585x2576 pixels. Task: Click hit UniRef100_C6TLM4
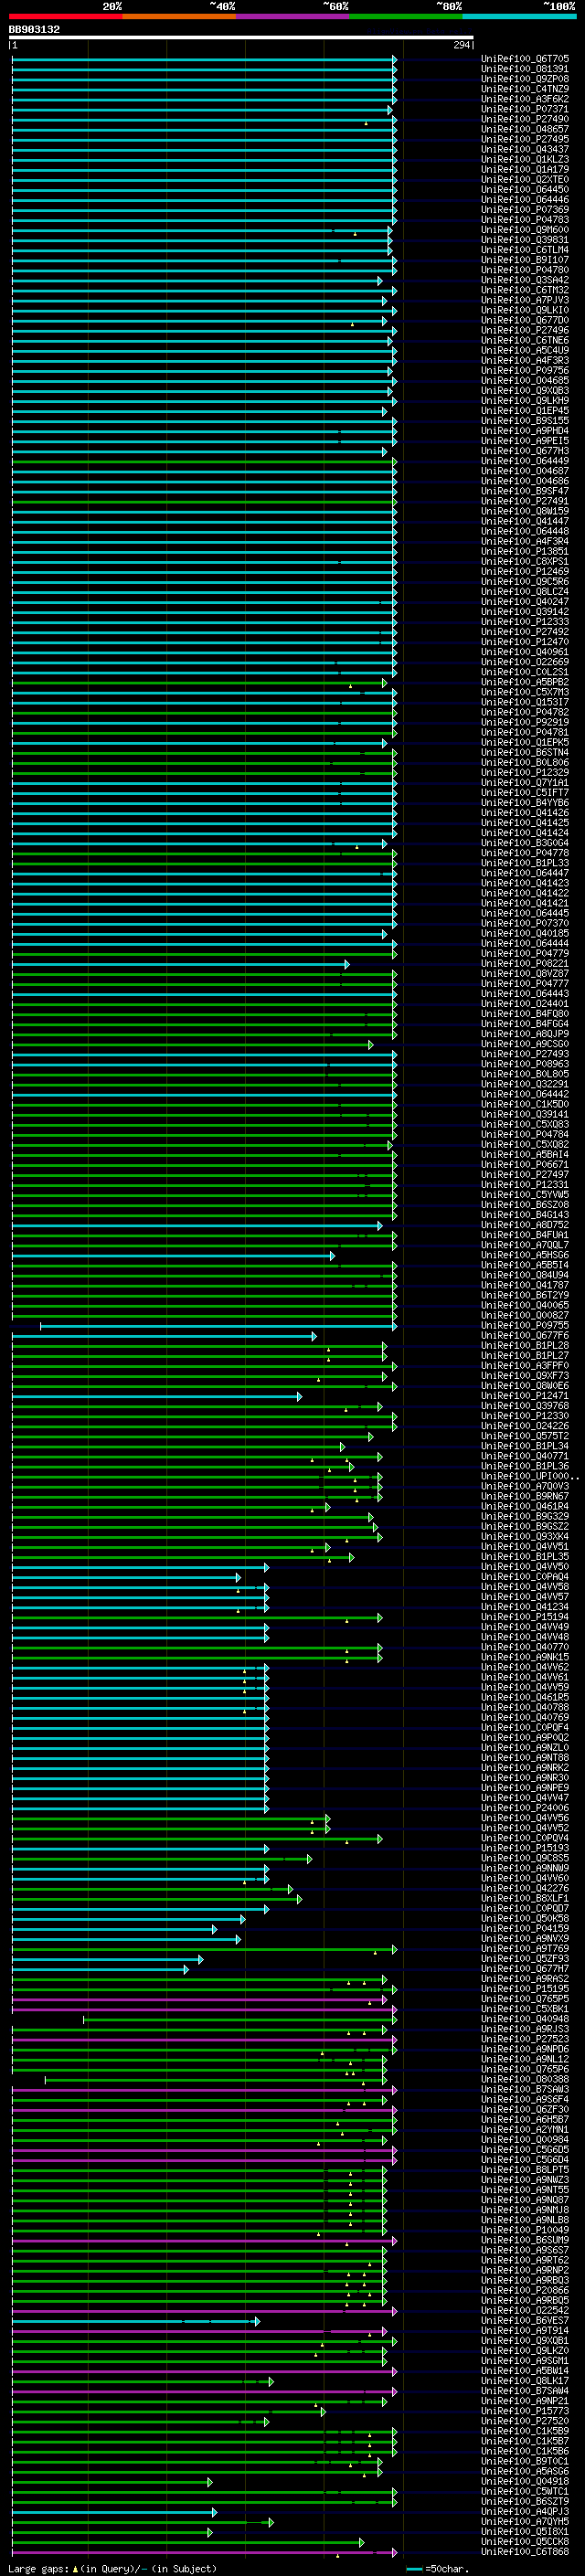524,250
